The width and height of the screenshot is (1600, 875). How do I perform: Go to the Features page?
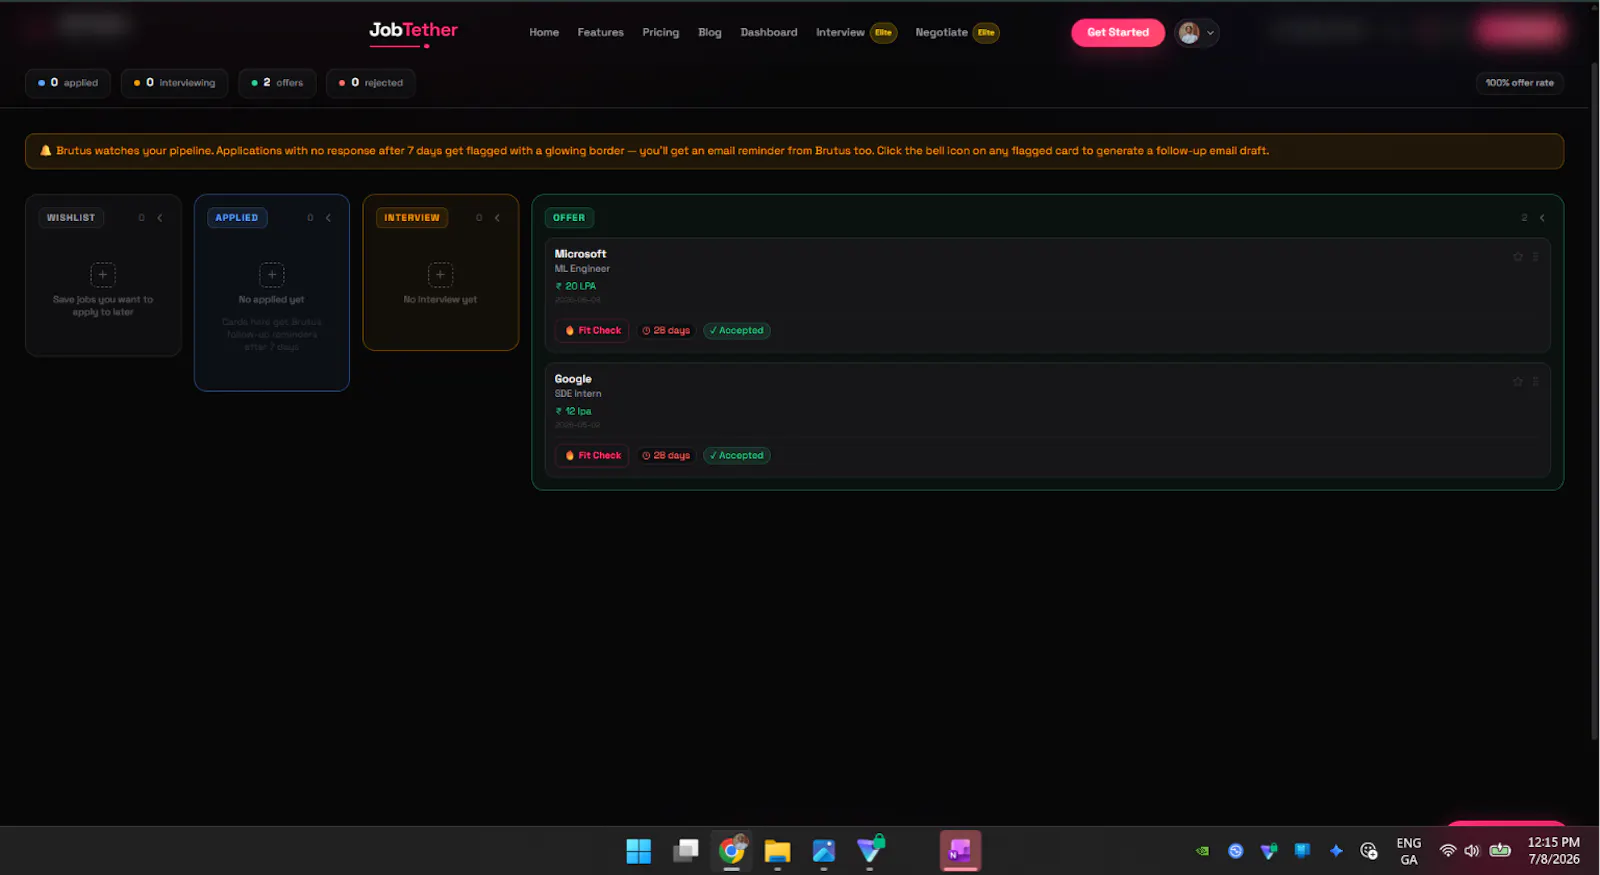pyautogui.click(x=600, y=33)
